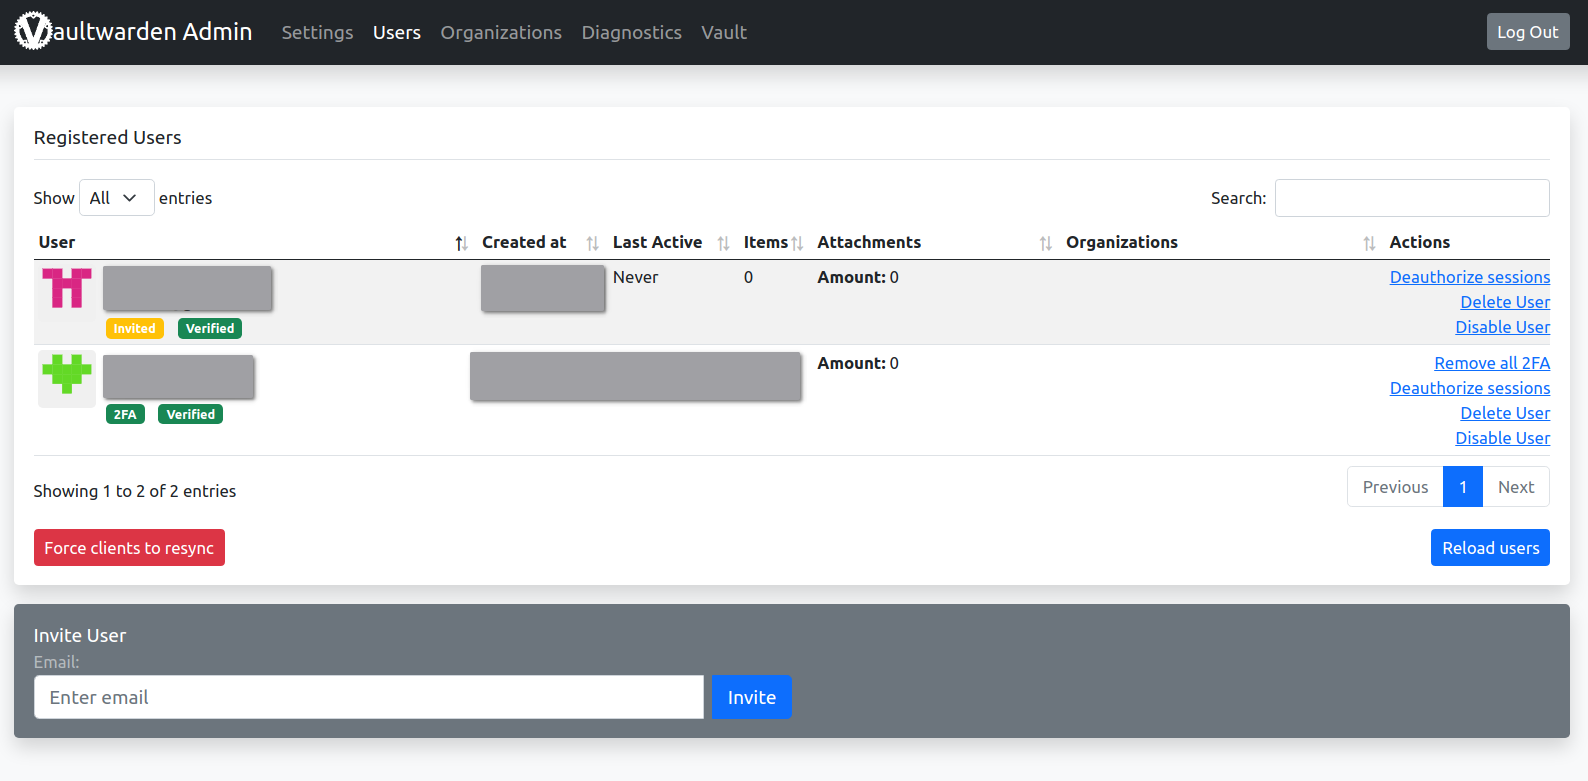Open the Settings menu item
The image size is (1588, 781).
(x=317, y=33)
